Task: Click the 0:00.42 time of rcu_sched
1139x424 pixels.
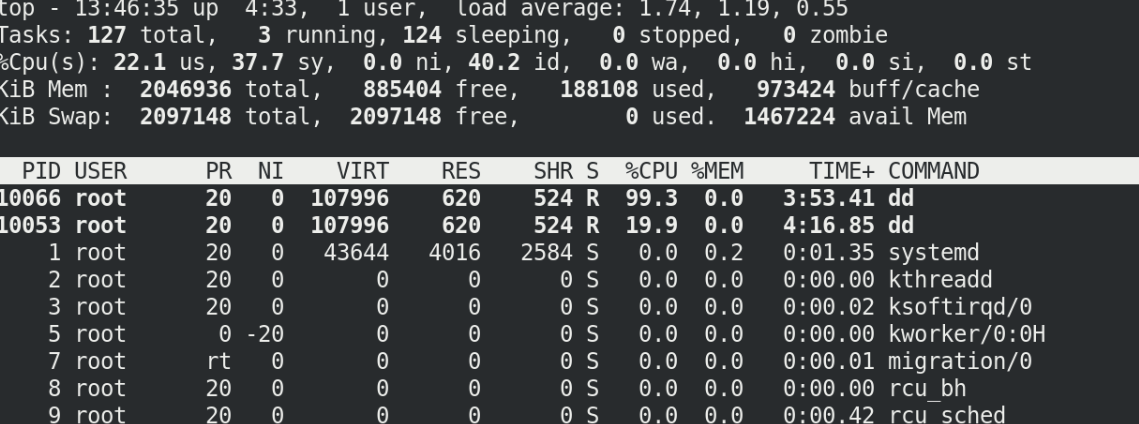Action: pos(829,416)
